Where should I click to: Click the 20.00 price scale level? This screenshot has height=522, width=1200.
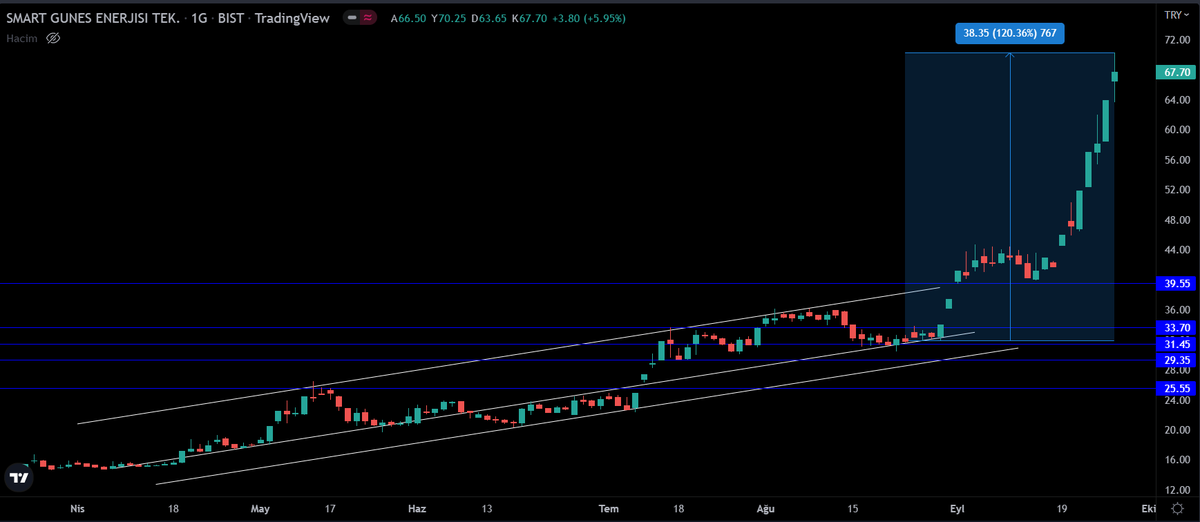coord(1176,430)
